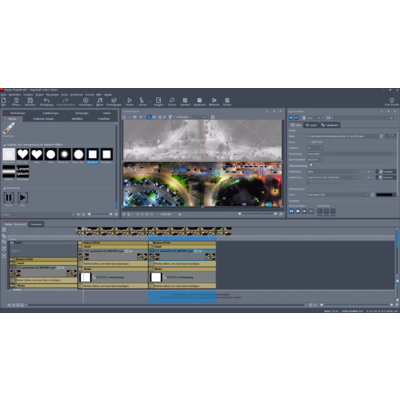Adjust the toolbox thumbnail zoom slider
Viewport: 400px width, 400px height.
(96, 214)
